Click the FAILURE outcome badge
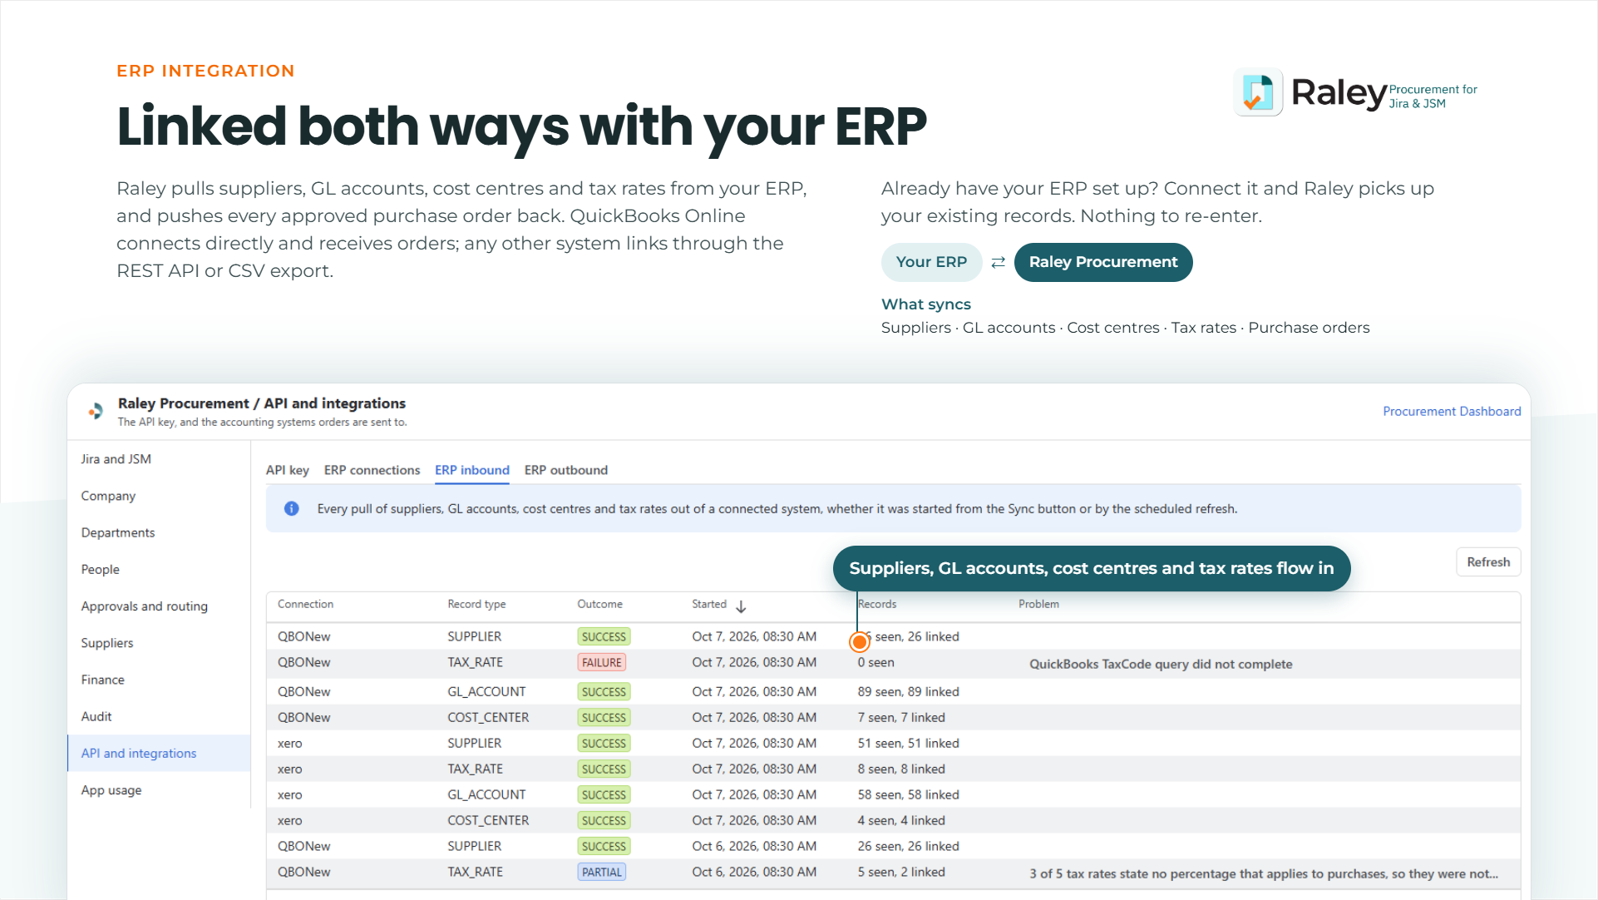The image size is (1598, 900). [602, 663]
